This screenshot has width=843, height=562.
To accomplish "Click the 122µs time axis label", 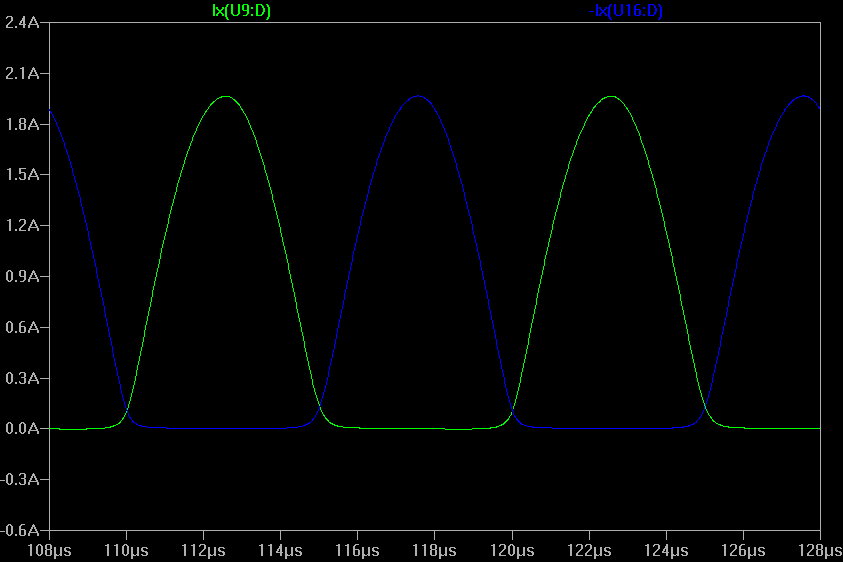I will 589,551.
